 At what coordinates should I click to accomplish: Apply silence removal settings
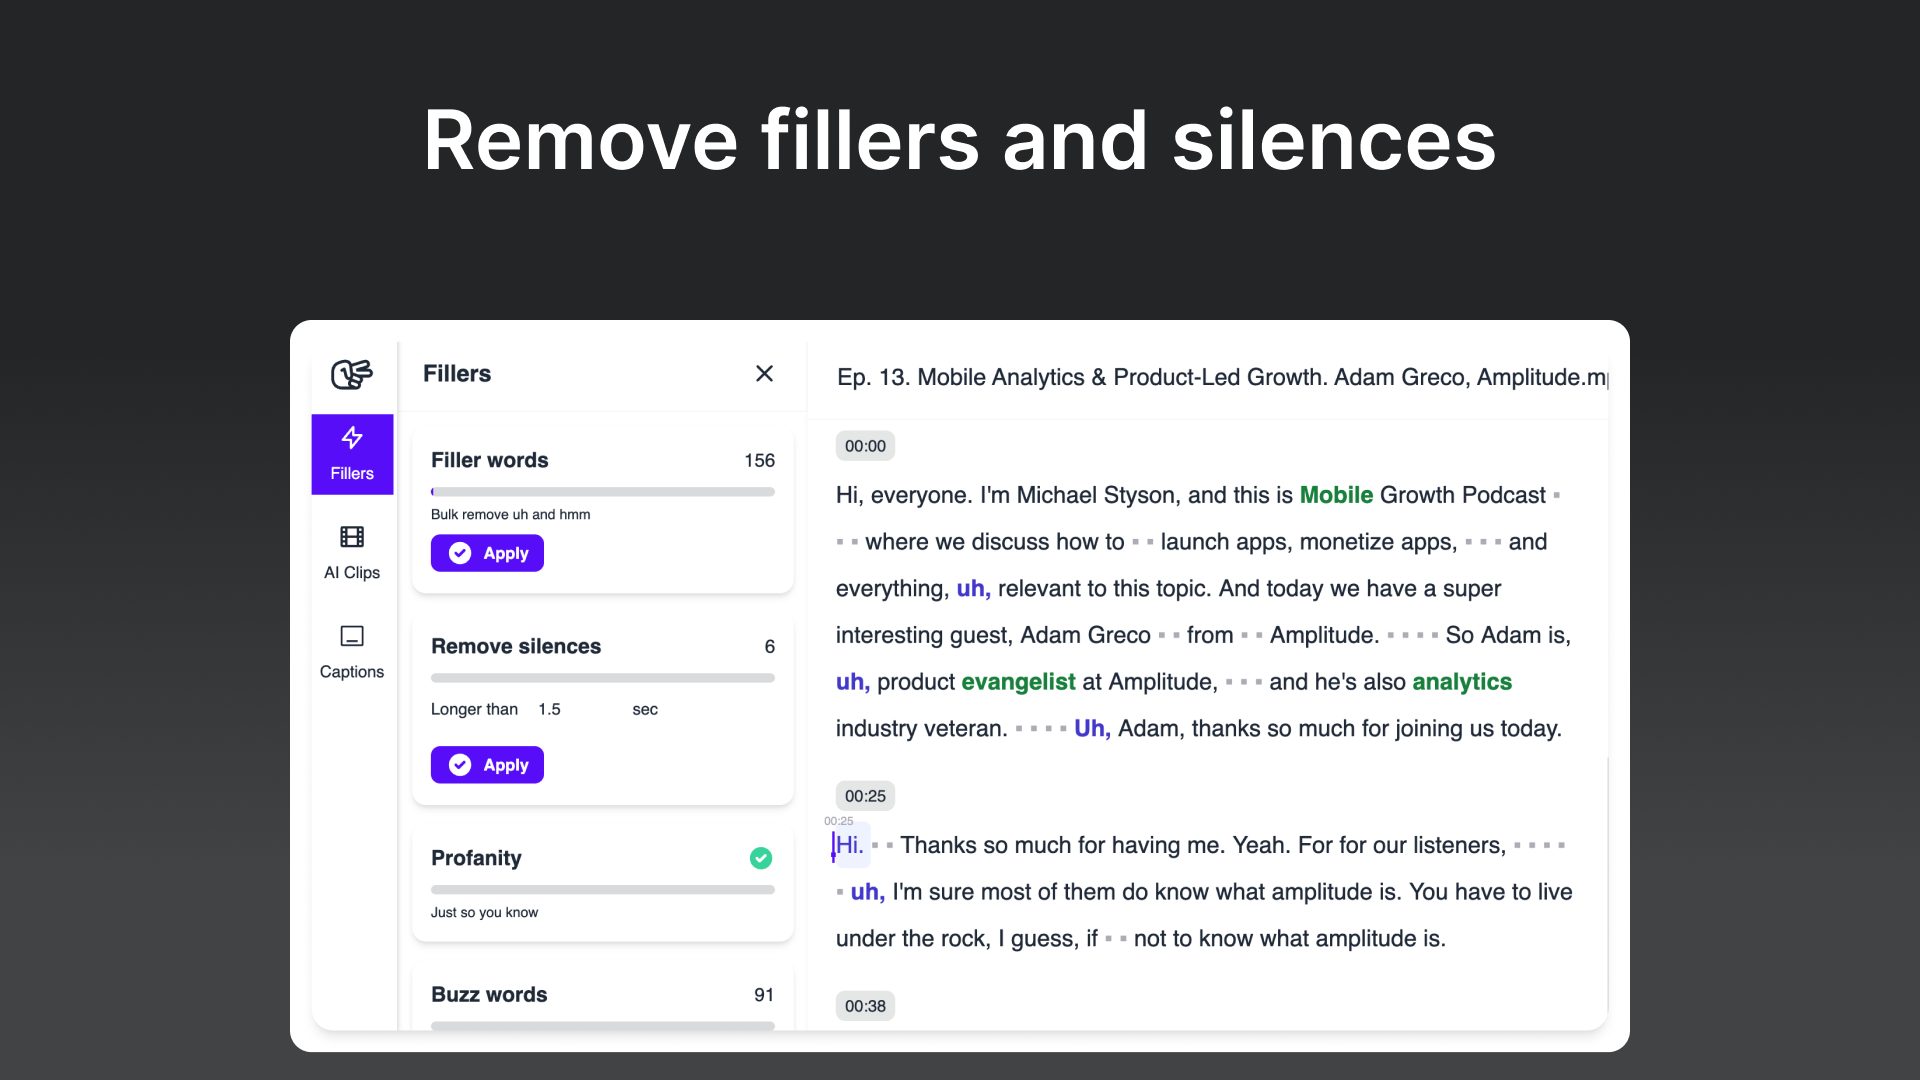(x=487, y=764)
